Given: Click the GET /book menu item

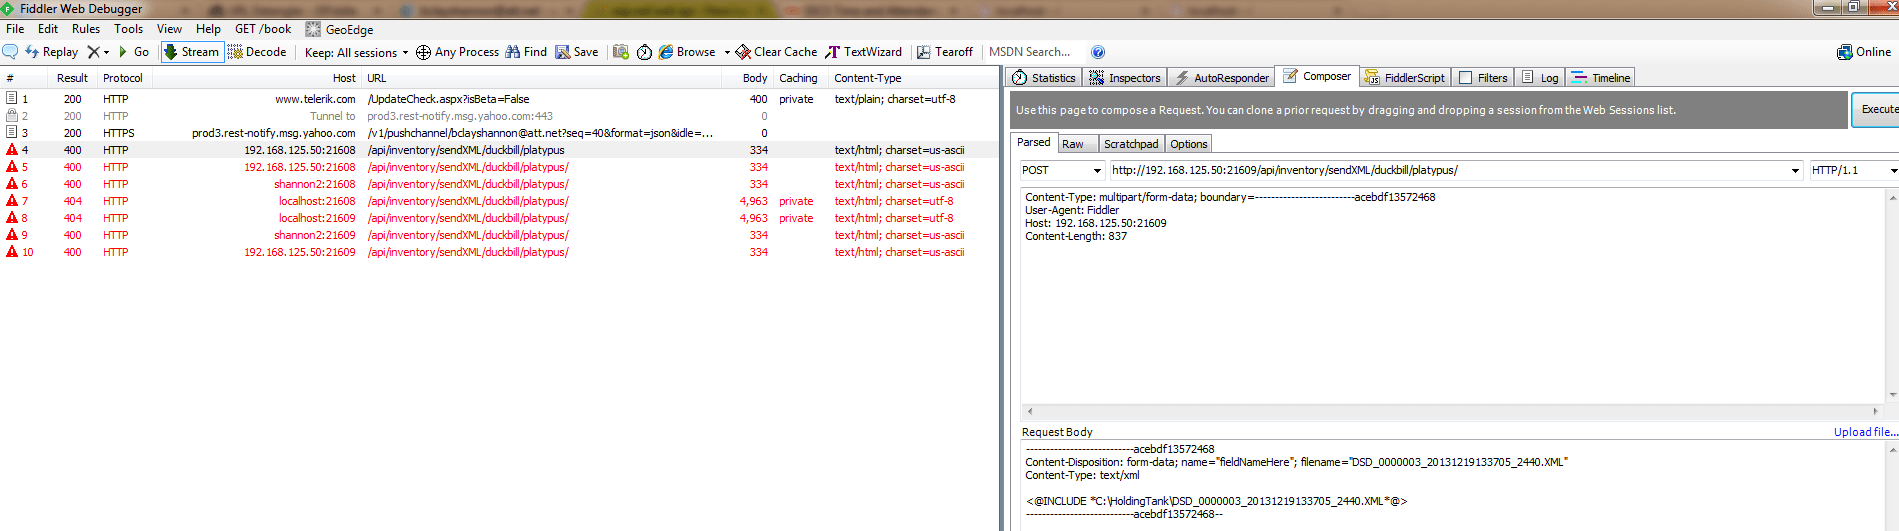Looking at the screenshot, I should pyautogui.click(x=263, y=29).
